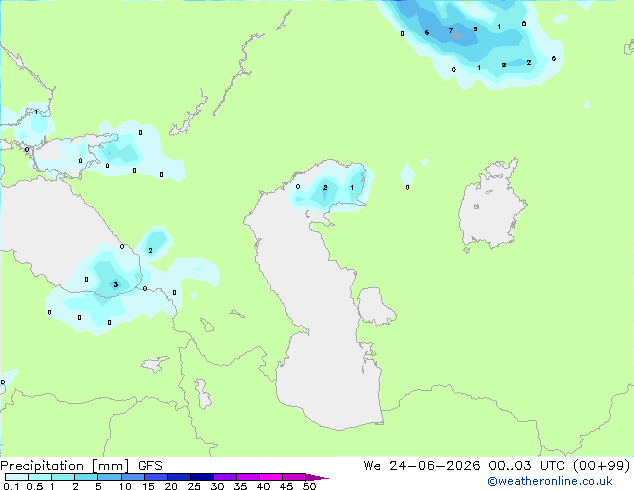Click the 'We 24-06-2026 00..03 UTC (00+99)' timestamp
Screen dimensions: 634x490
click(x=497, y=466)
